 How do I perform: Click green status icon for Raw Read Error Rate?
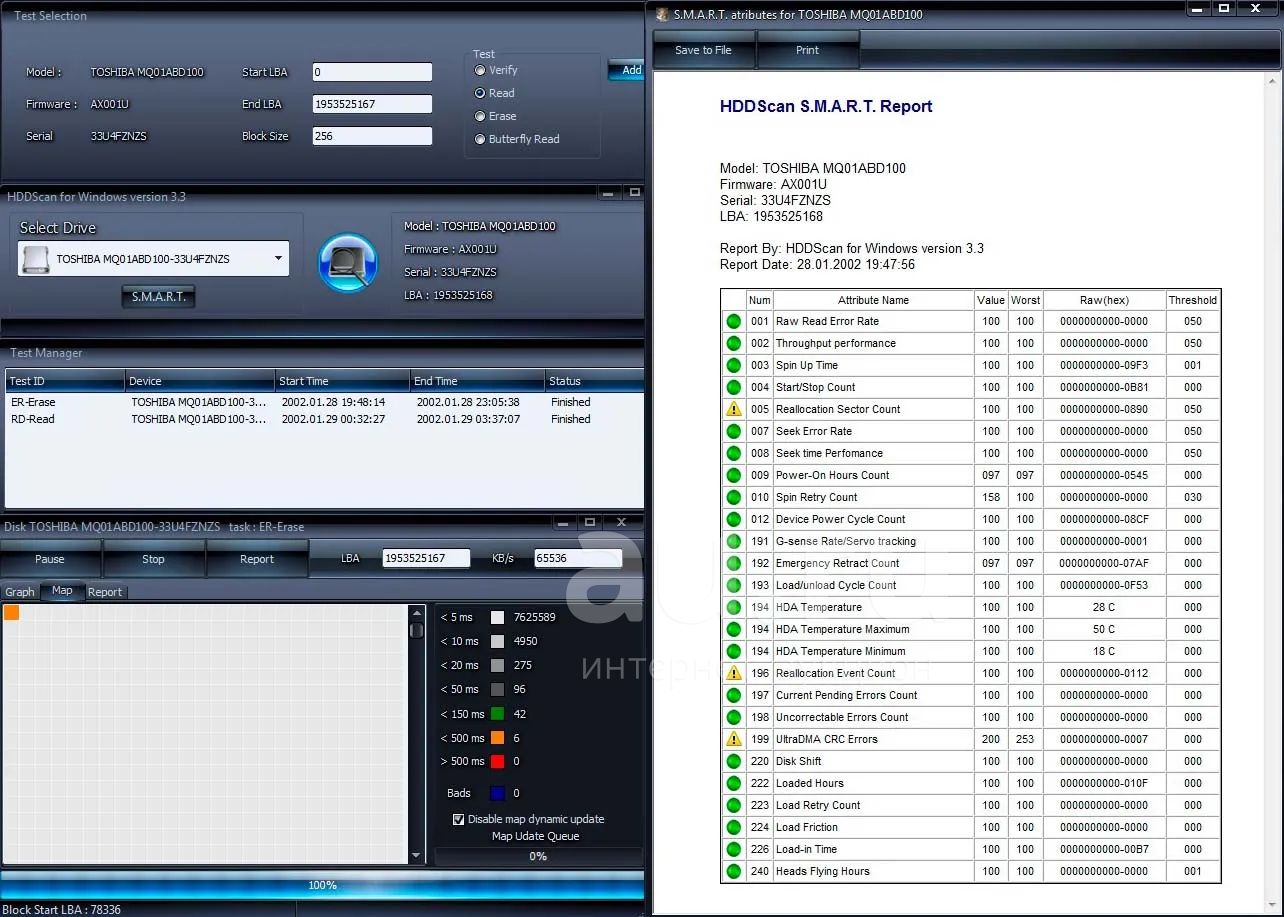point(734,321)
